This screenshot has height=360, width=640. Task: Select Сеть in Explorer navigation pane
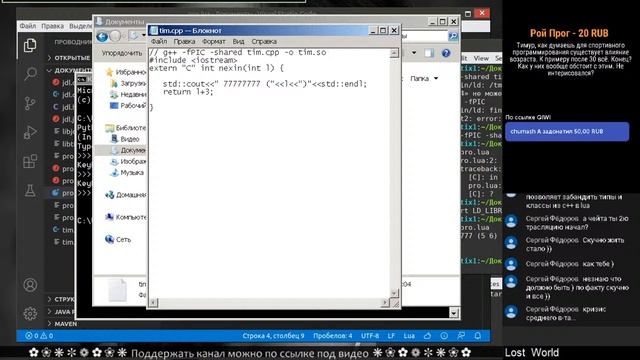point(118,240)
